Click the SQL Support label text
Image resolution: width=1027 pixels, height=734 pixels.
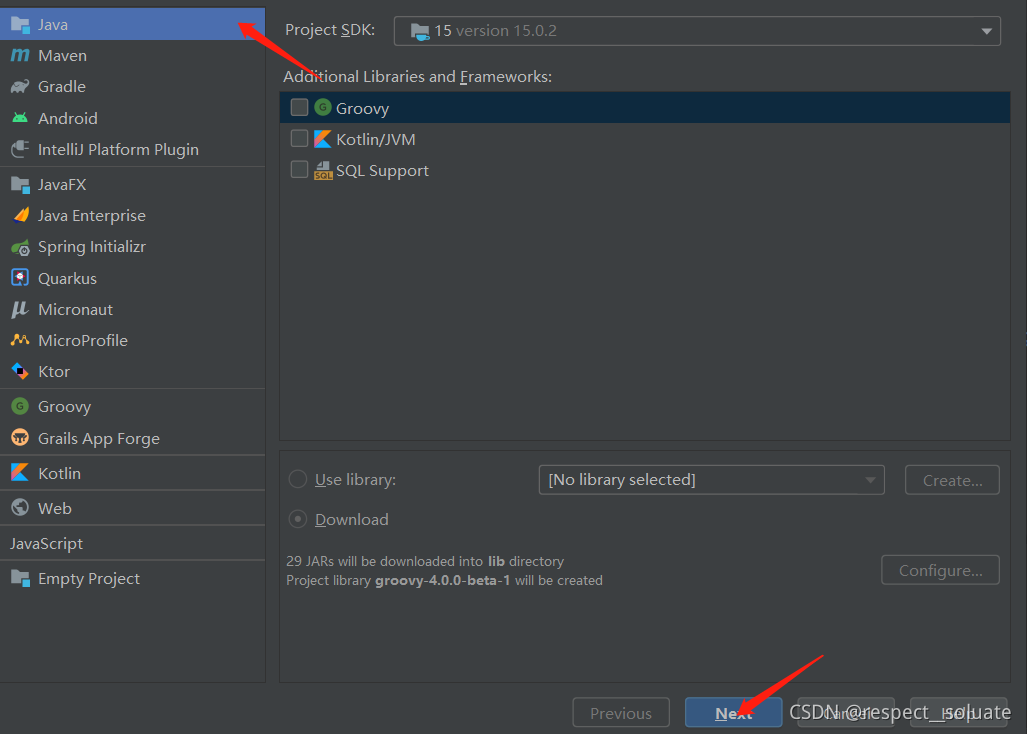(383, 171)
